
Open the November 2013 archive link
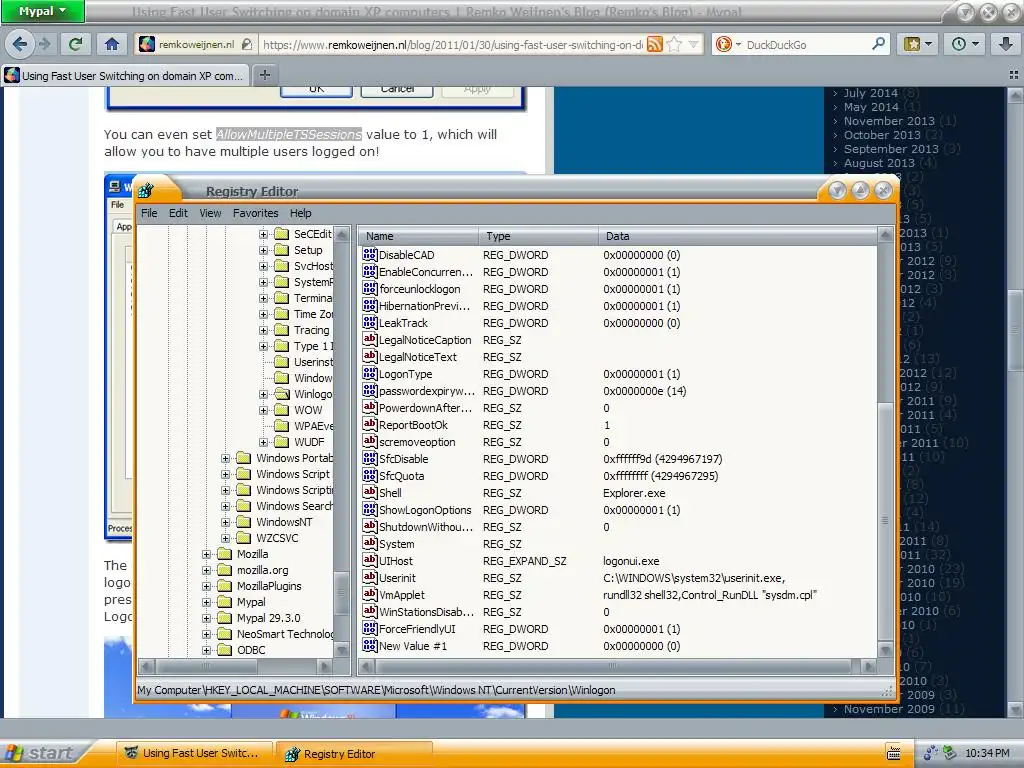(x=889, y=121)
